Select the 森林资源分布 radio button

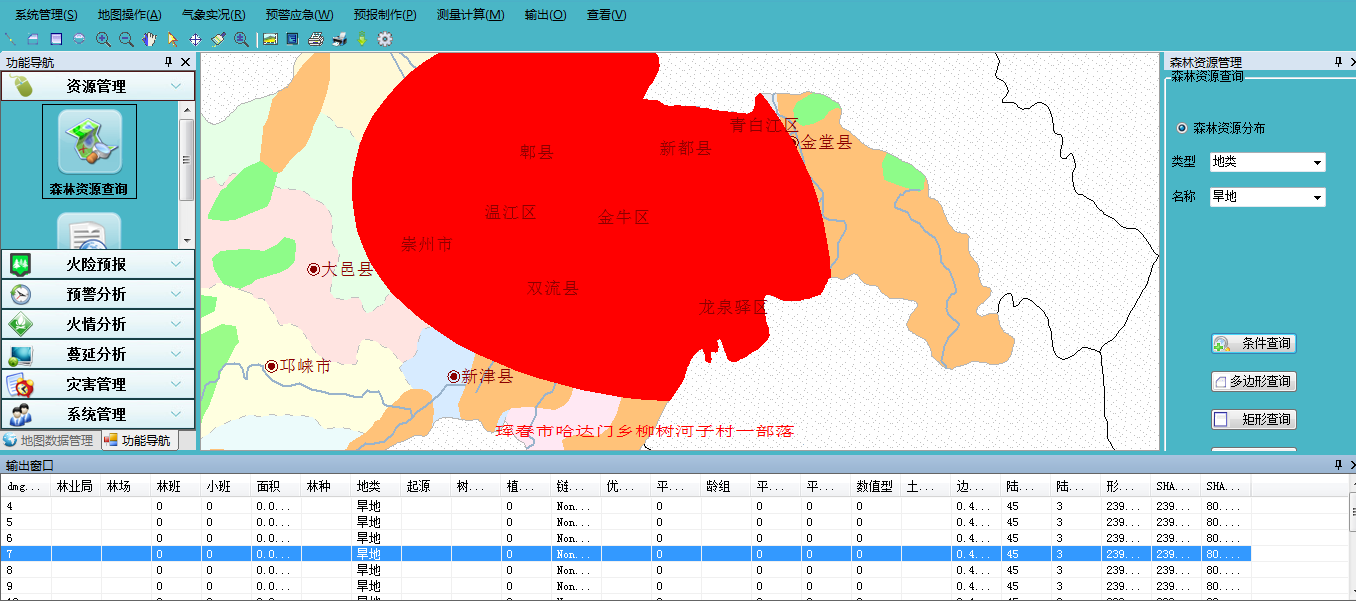[1182, 128]
